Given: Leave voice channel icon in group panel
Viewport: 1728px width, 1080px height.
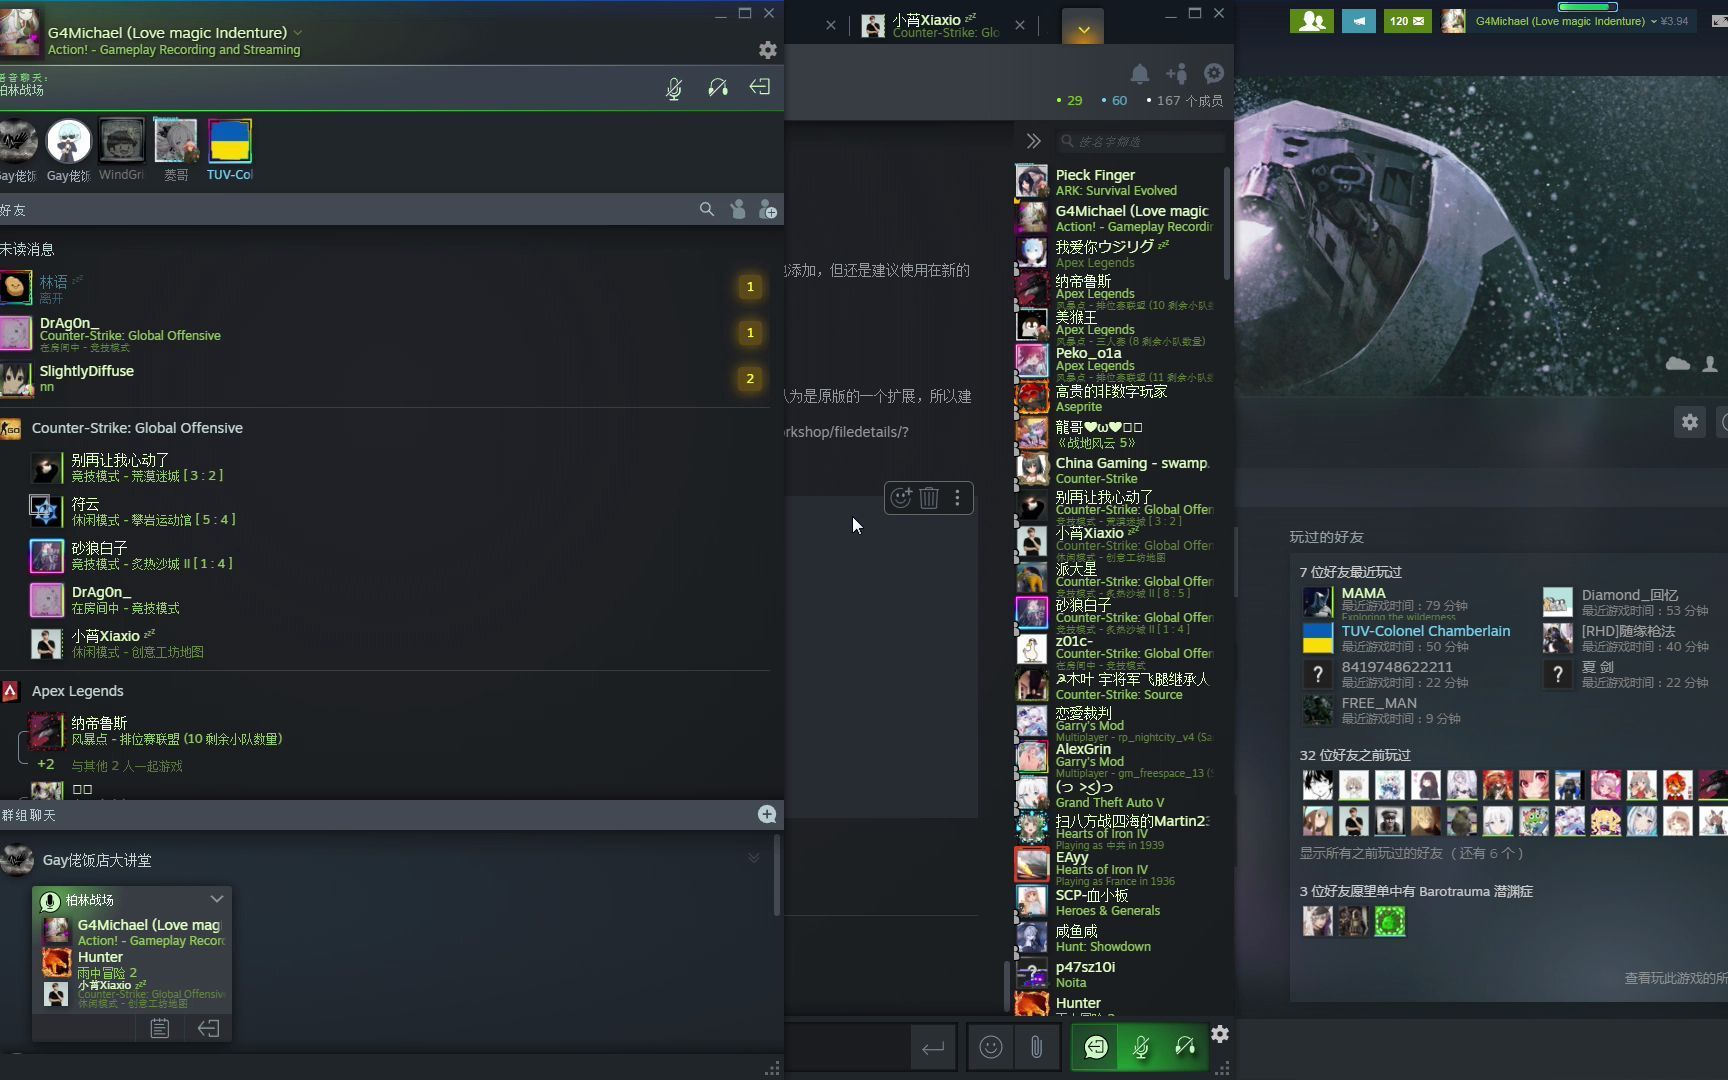Looking at the screenshot, I should [208, 1028].
